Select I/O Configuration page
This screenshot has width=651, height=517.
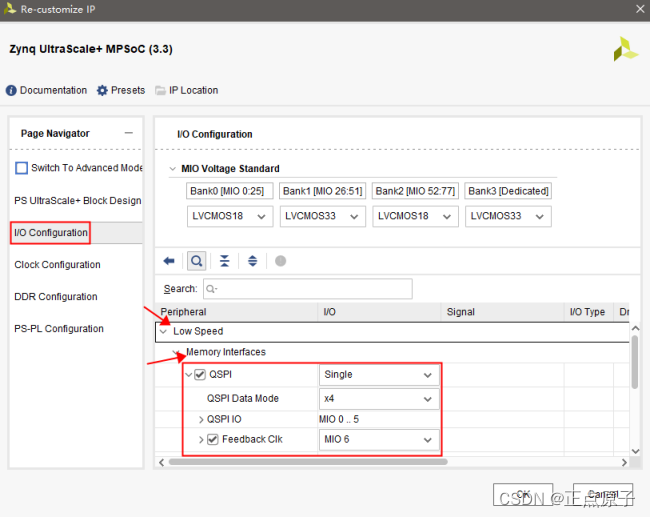(51, 233)
